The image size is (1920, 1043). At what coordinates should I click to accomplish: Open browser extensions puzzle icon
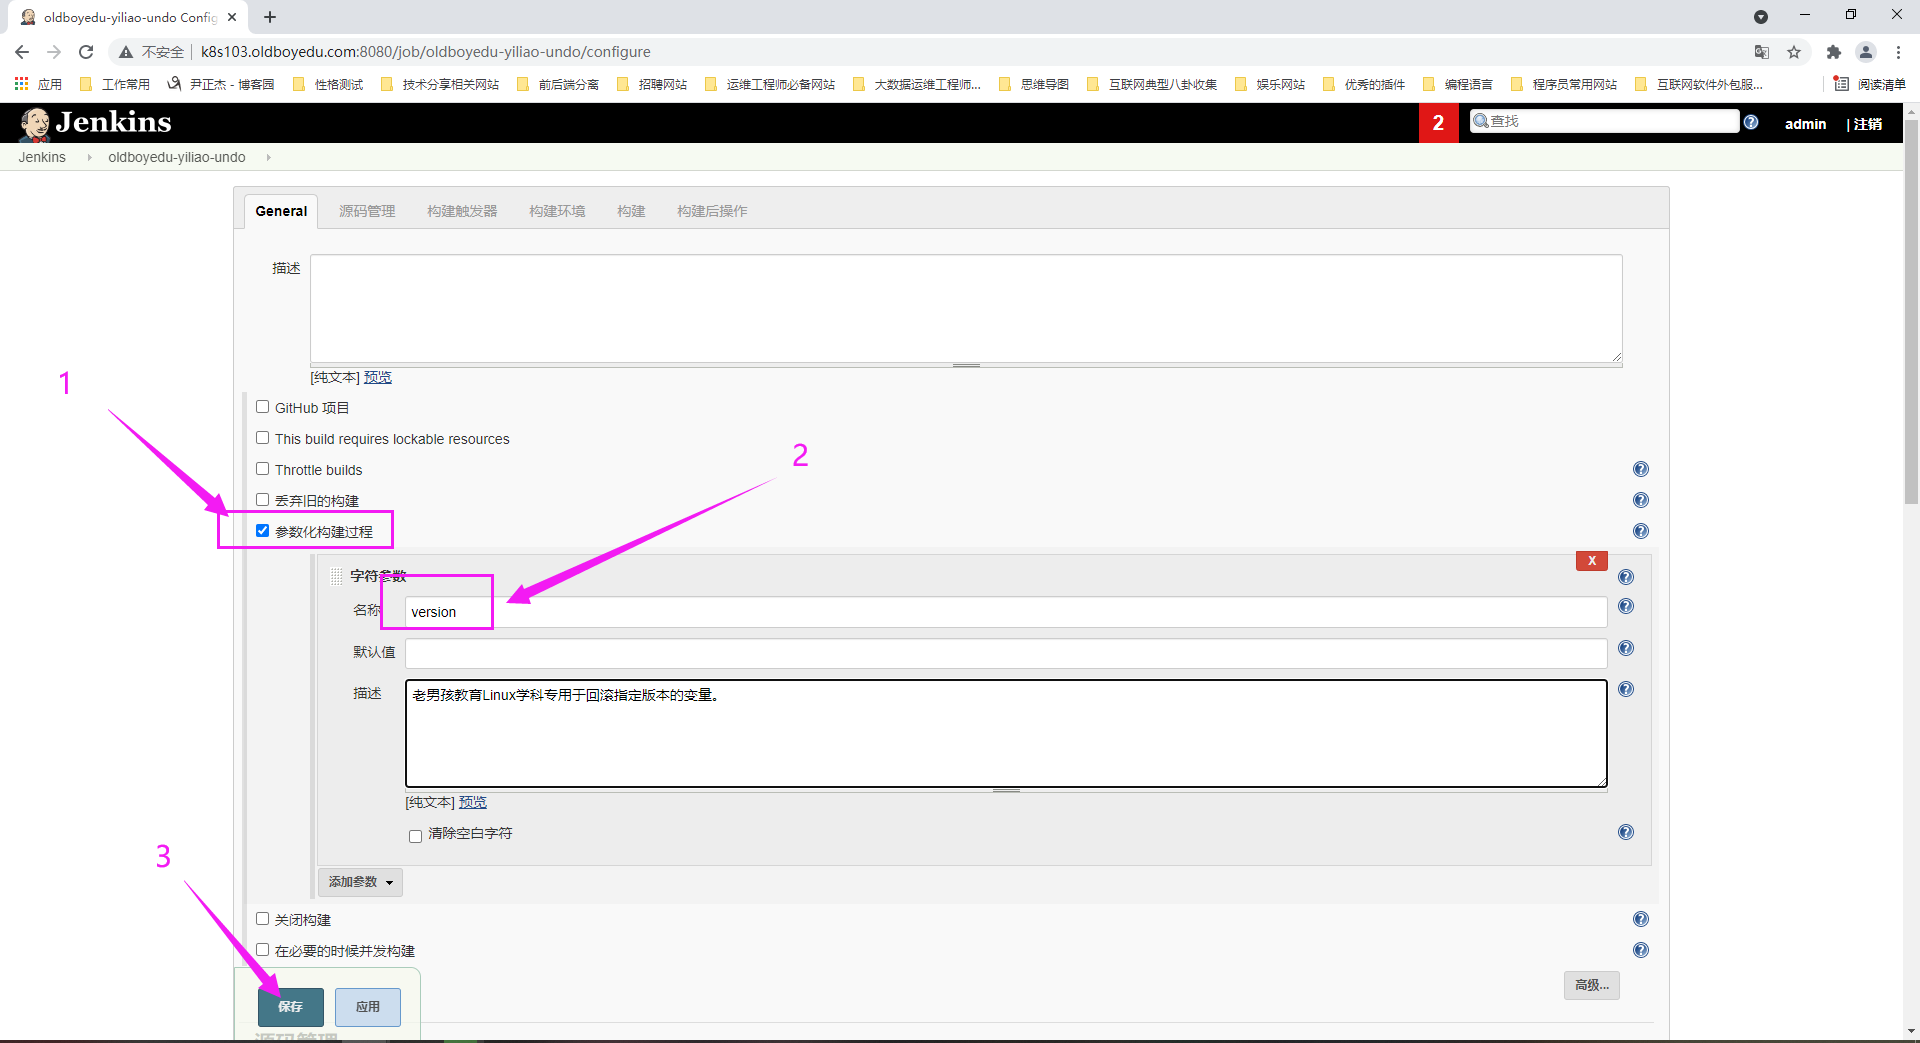tap(1833, 52)
